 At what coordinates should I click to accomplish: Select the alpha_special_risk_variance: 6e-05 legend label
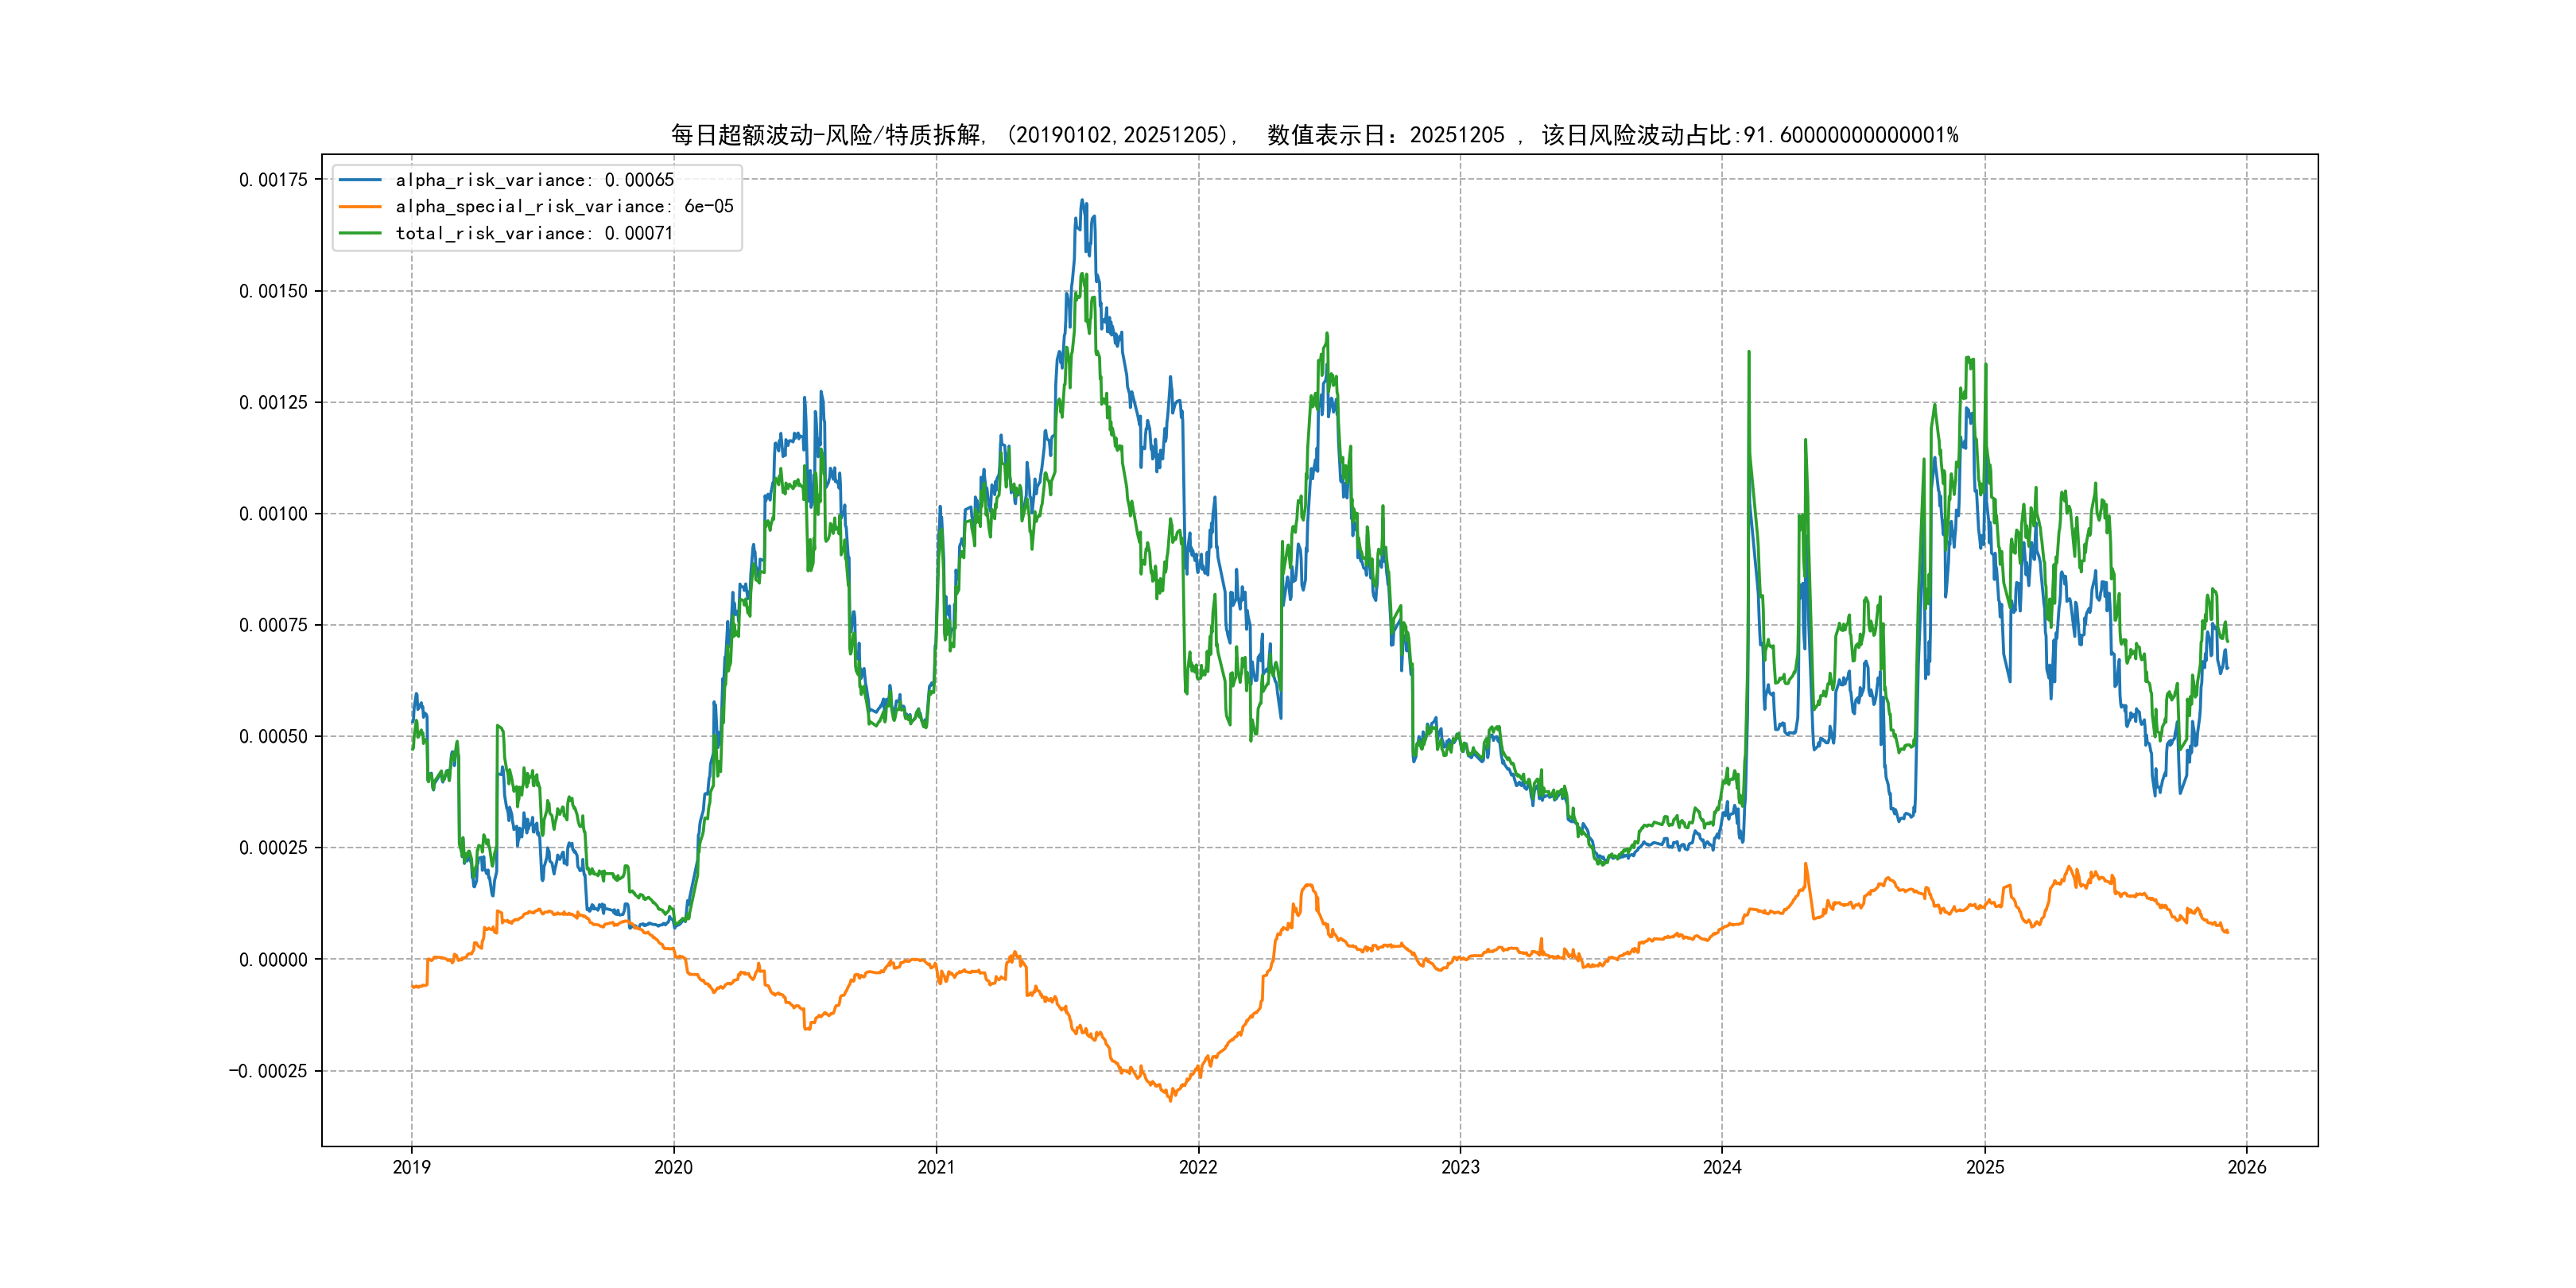(x=564, y=206)
